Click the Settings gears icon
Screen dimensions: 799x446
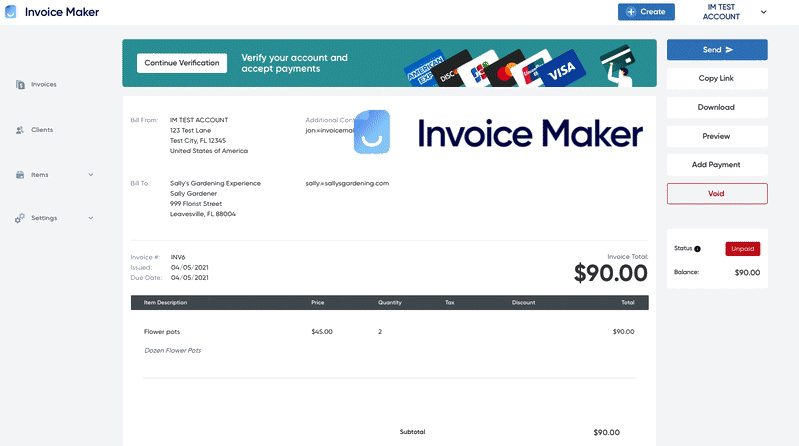tap(20, 218)
